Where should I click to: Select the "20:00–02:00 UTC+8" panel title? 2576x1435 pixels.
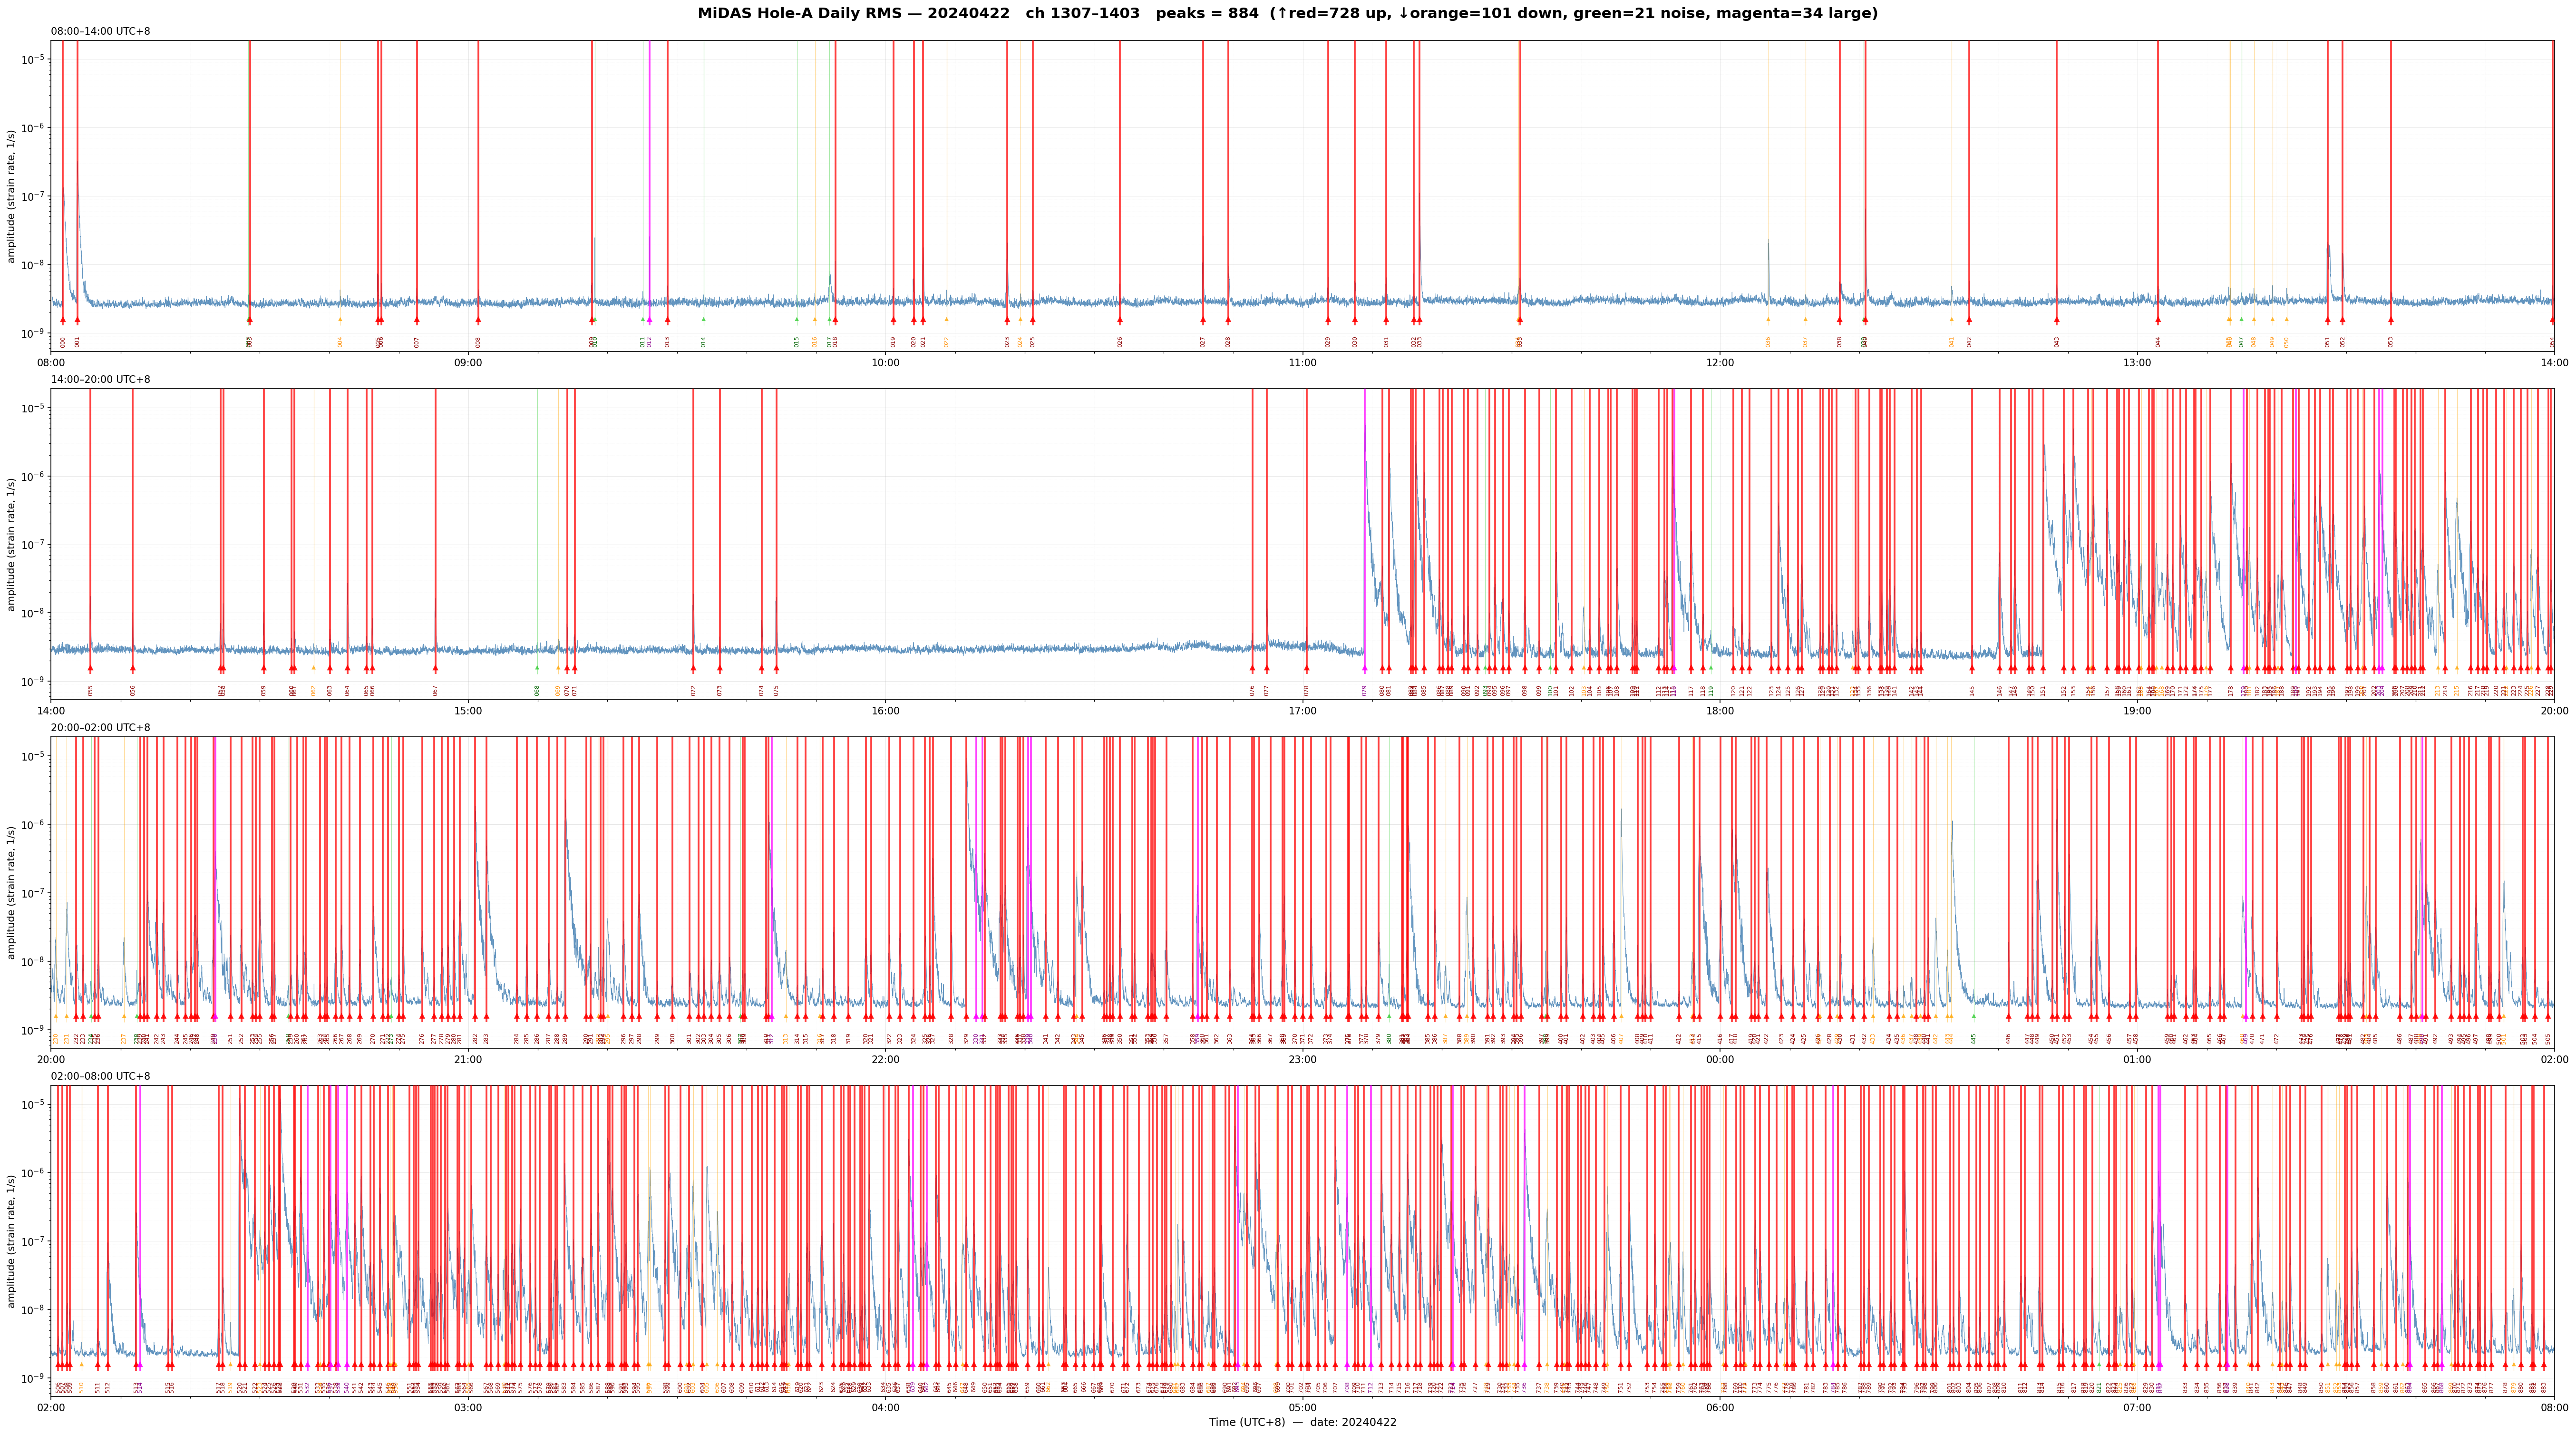point(101,728)
